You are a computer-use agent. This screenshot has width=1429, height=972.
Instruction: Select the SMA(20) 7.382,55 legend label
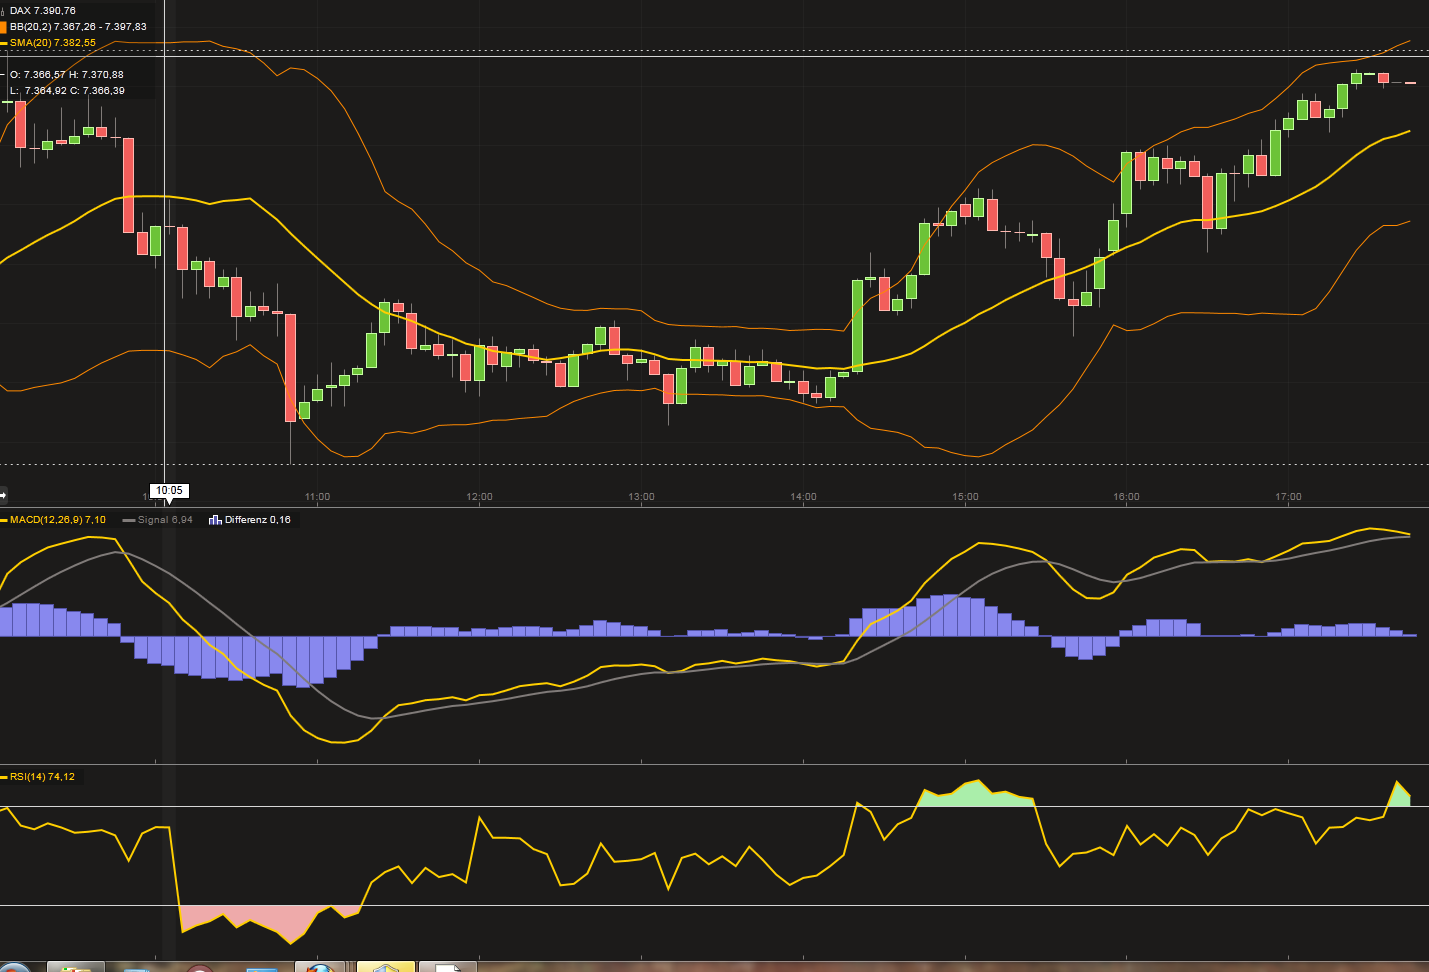53,43
